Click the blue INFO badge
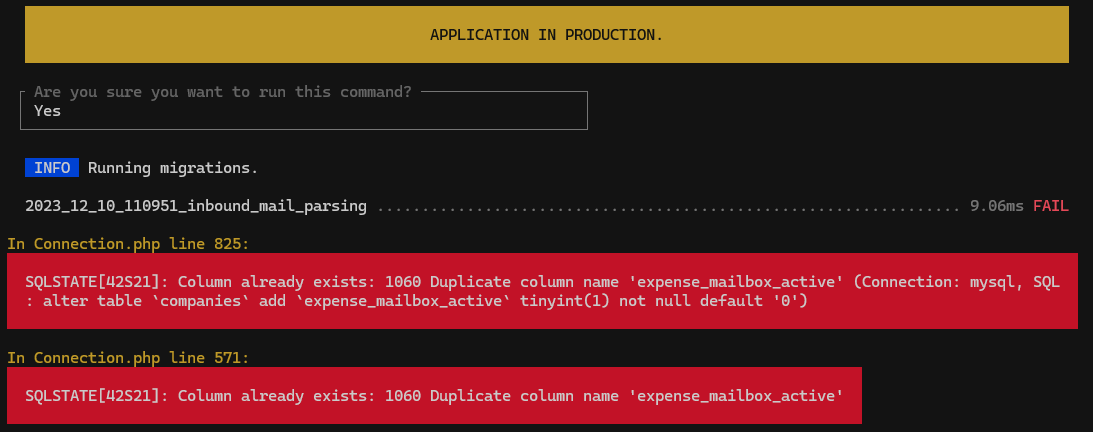 52,167
